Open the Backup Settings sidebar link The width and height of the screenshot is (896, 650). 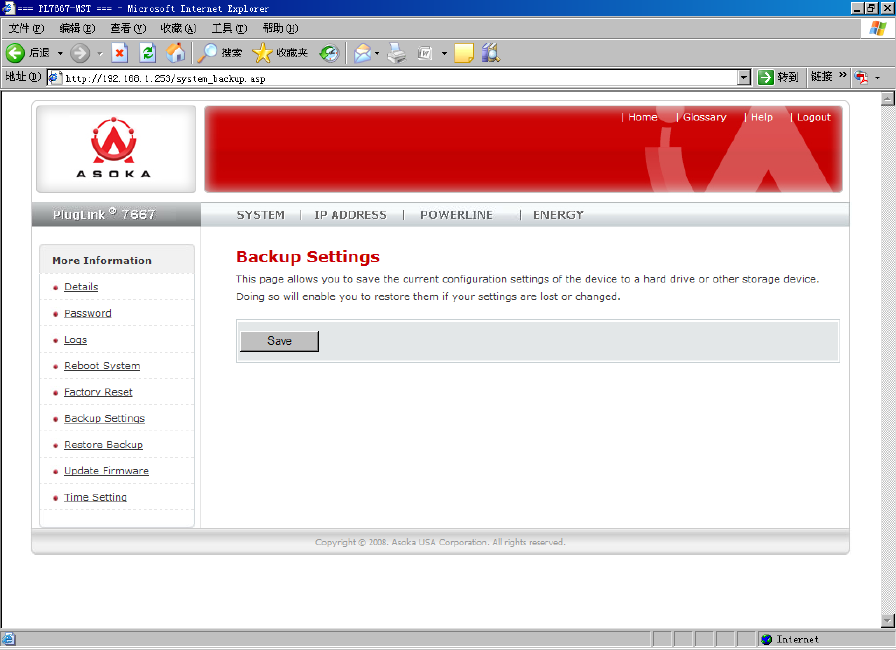pyautogui.click(x=105, y=419)
